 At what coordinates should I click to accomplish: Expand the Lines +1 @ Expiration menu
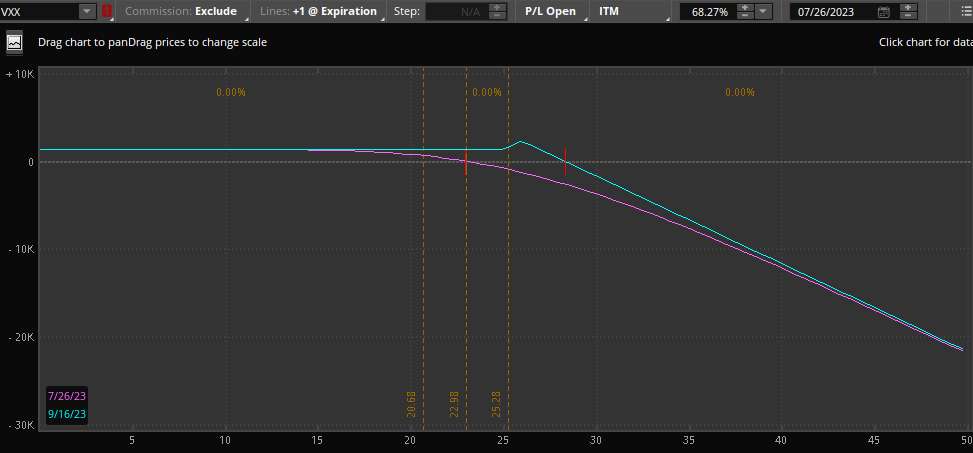(x=322, y=12)
